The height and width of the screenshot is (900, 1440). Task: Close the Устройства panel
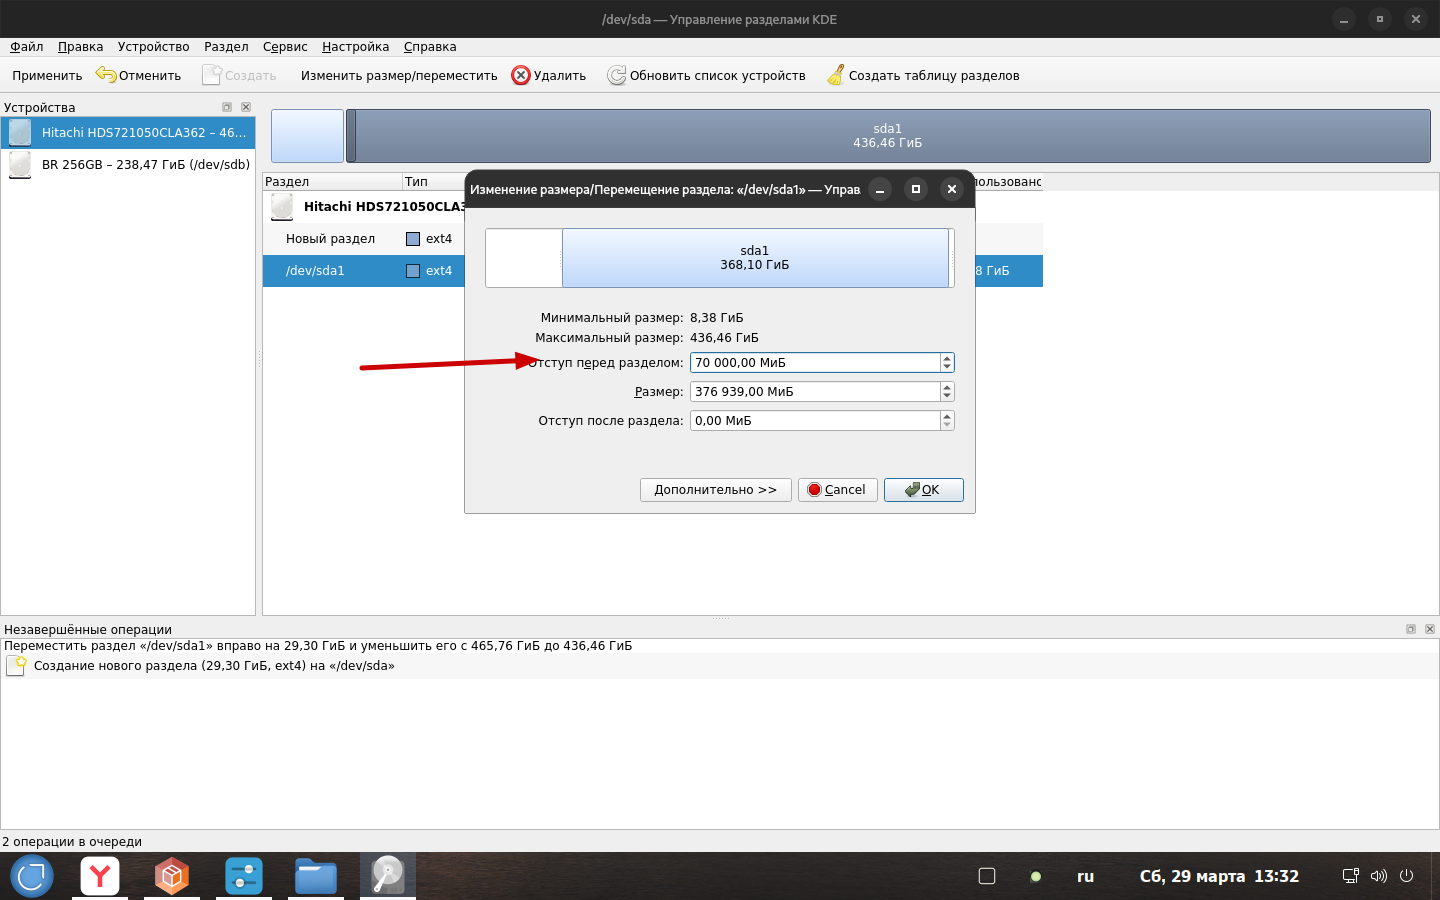tap(246, 107)
